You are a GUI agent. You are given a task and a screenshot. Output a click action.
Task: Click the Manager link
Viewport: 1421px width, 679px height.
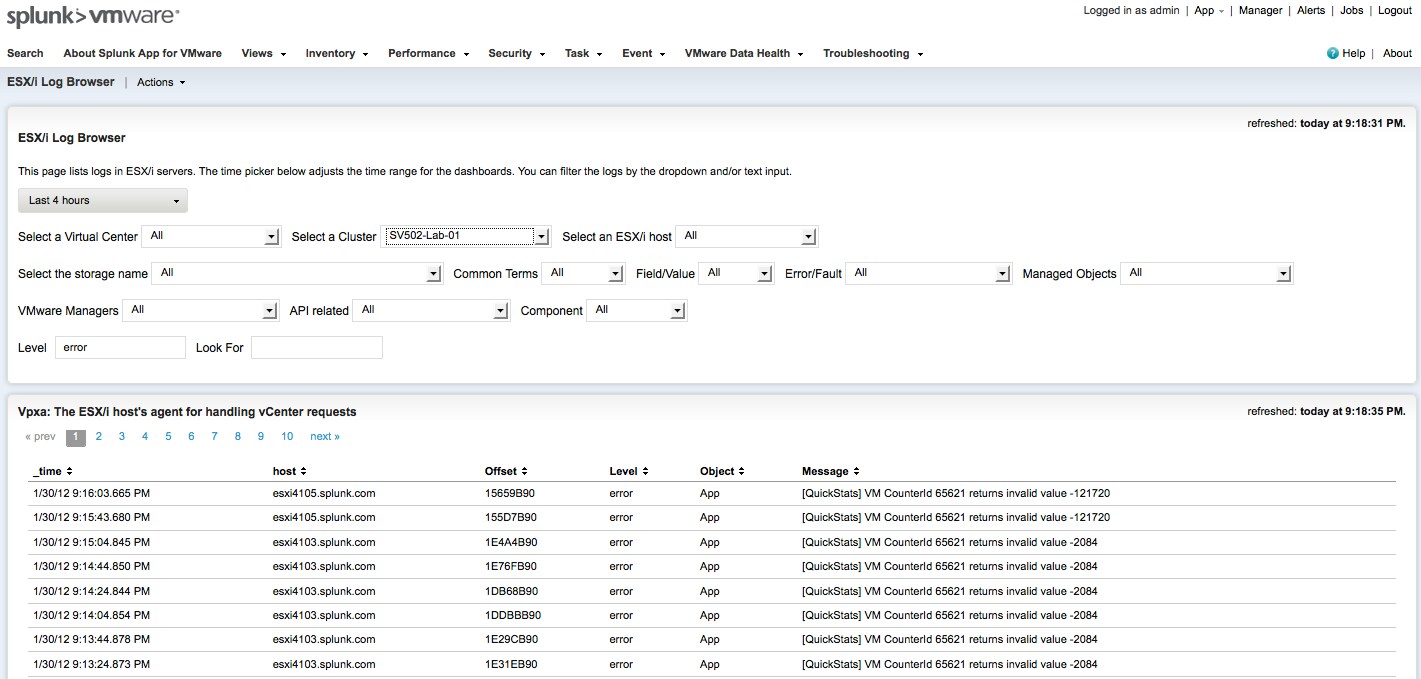click(1260, 10)
